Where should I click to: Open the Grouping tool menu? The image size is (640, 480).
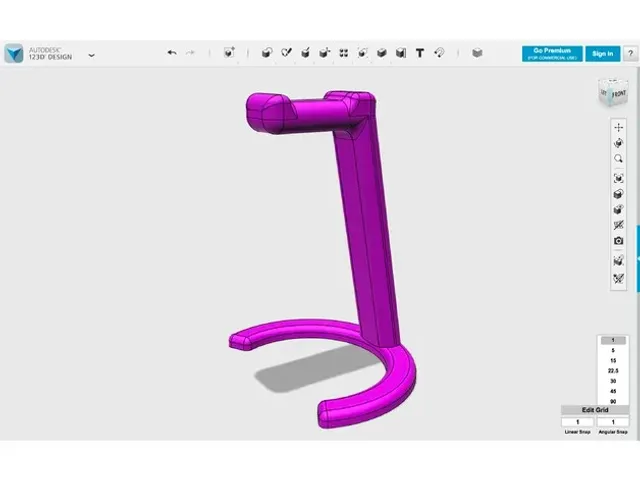(362, 53)
